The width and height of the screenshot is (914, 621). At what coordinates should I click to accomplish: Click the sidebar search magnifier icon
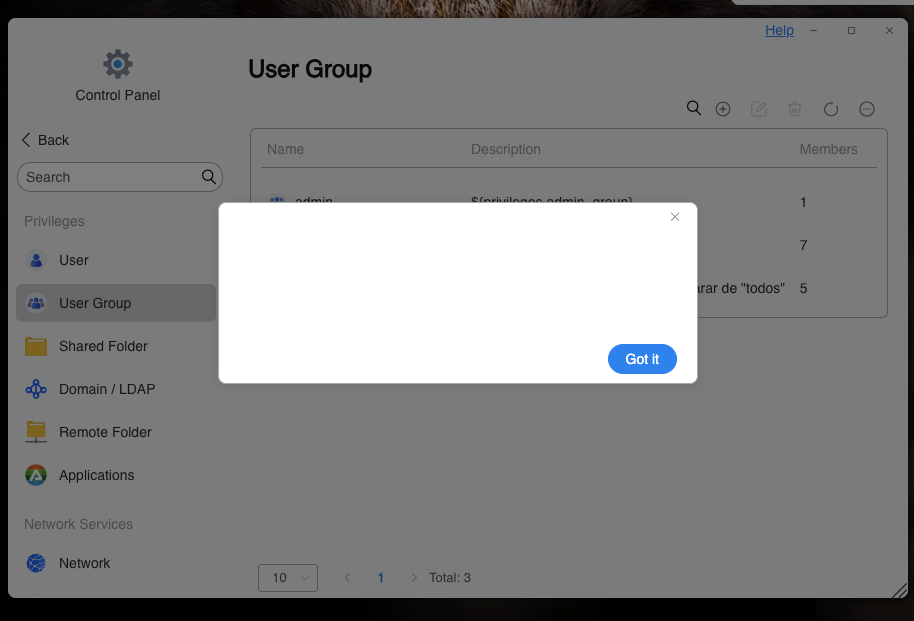point(209,177)
